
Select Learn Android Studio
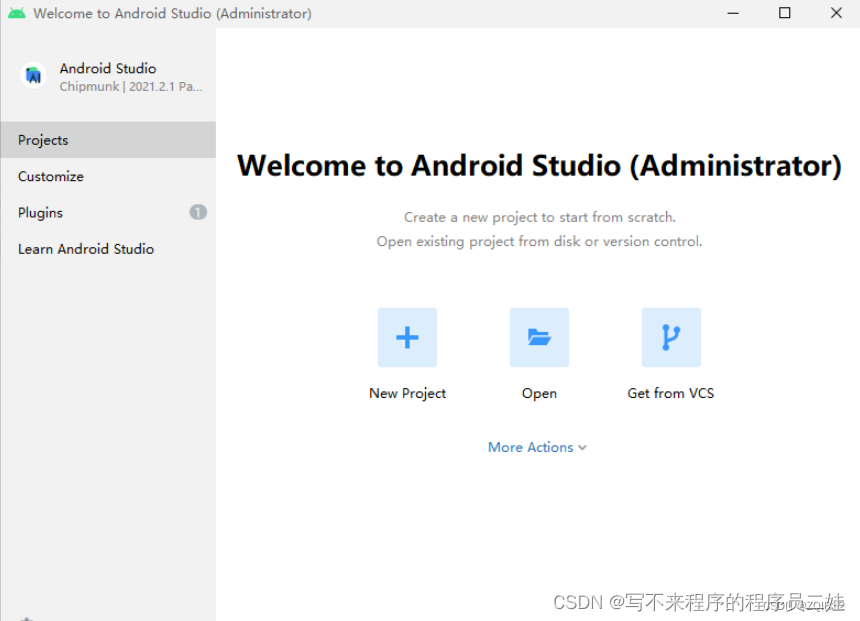pyautogui.click(x=108, y=249)
